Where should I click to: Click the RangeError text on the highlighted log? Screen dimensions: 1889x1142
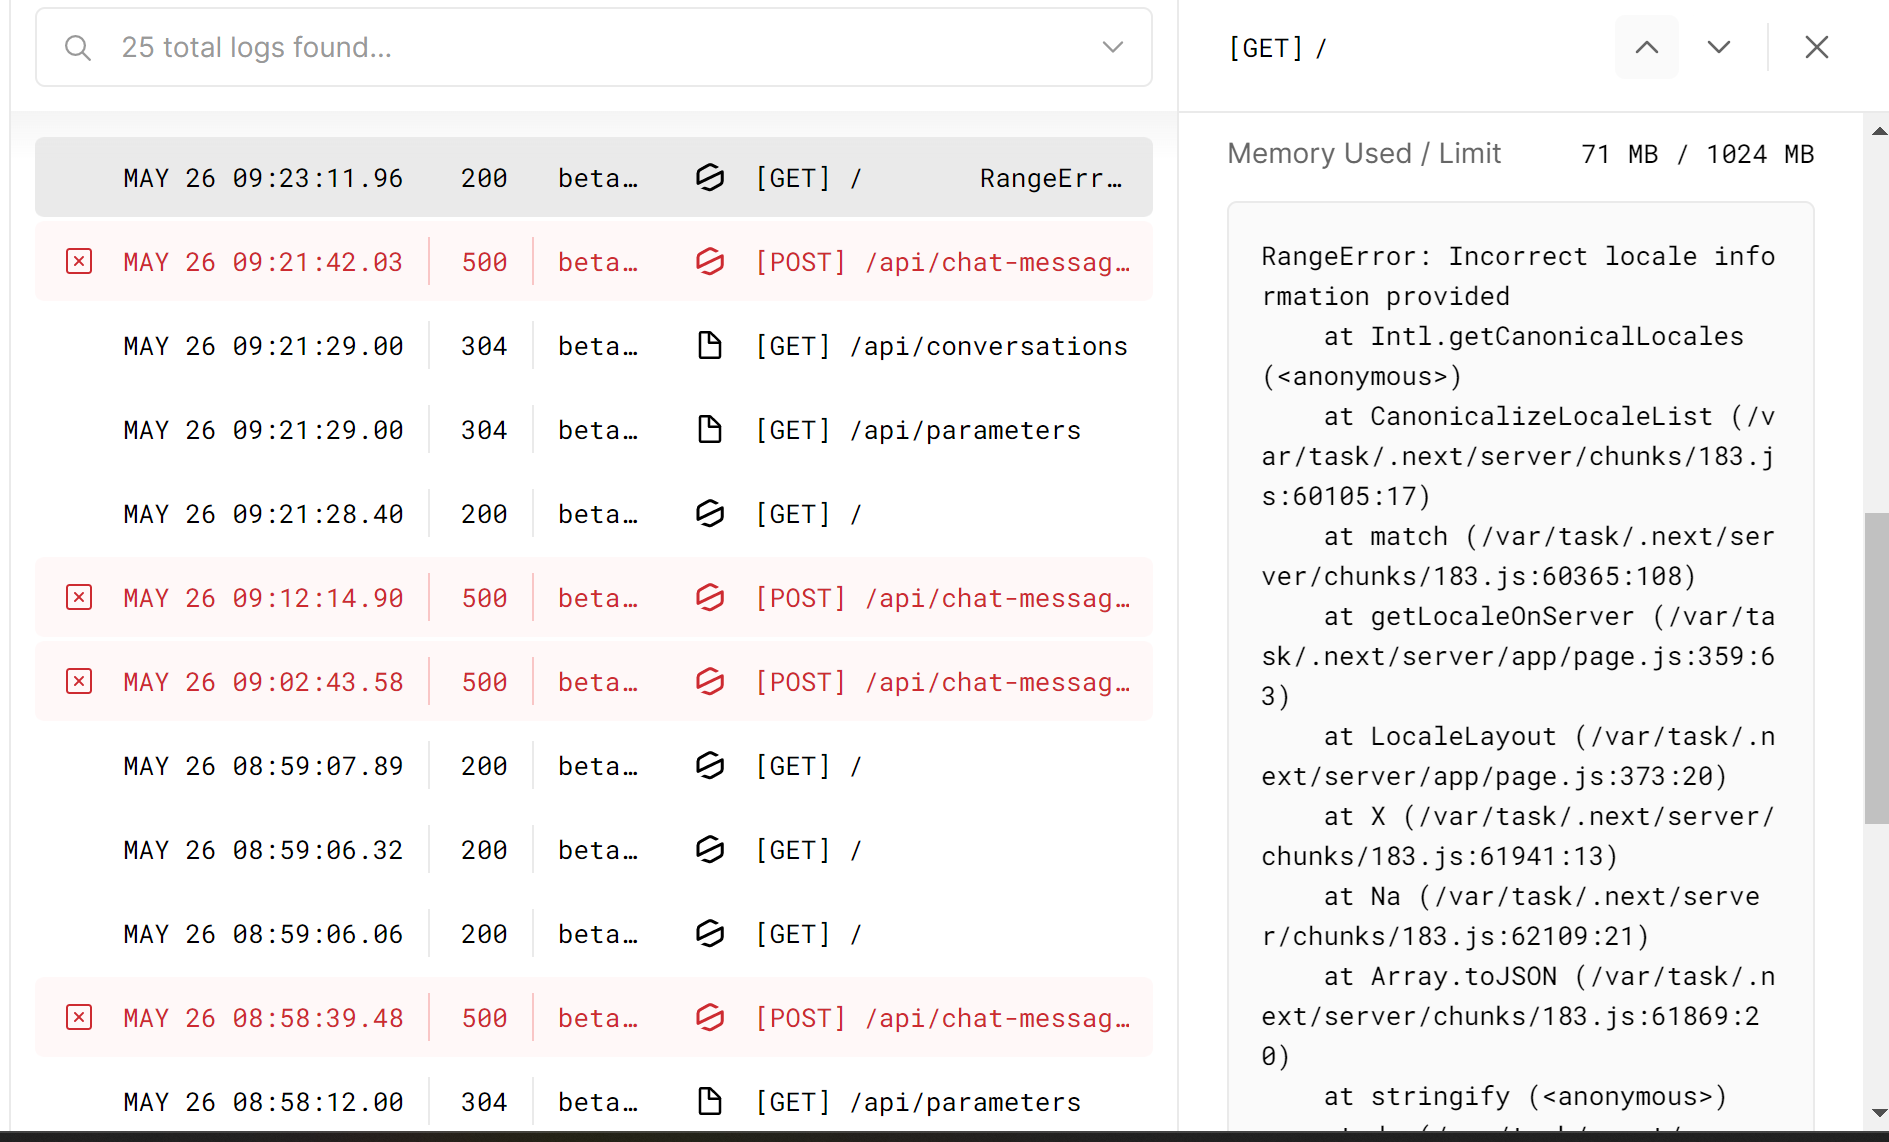click(x=1050, y=177)
